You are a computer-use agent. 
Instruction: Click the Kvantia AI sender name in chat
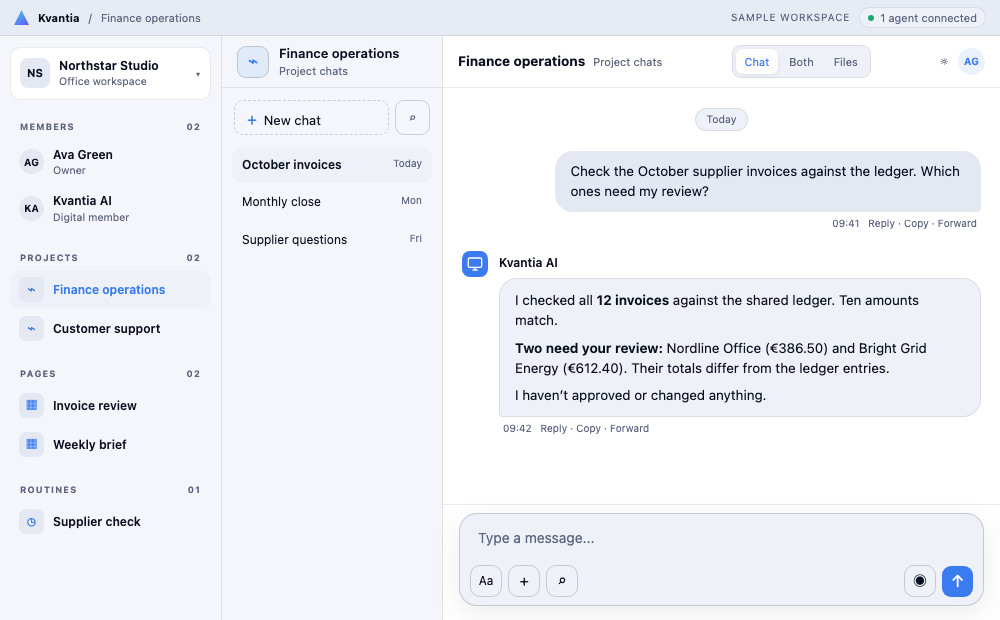click(528, 263)
